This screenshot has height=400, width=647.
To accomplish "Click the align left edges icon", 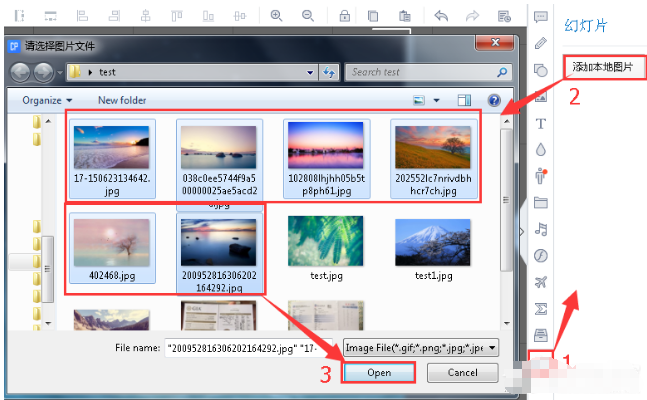I will point(82,16).
